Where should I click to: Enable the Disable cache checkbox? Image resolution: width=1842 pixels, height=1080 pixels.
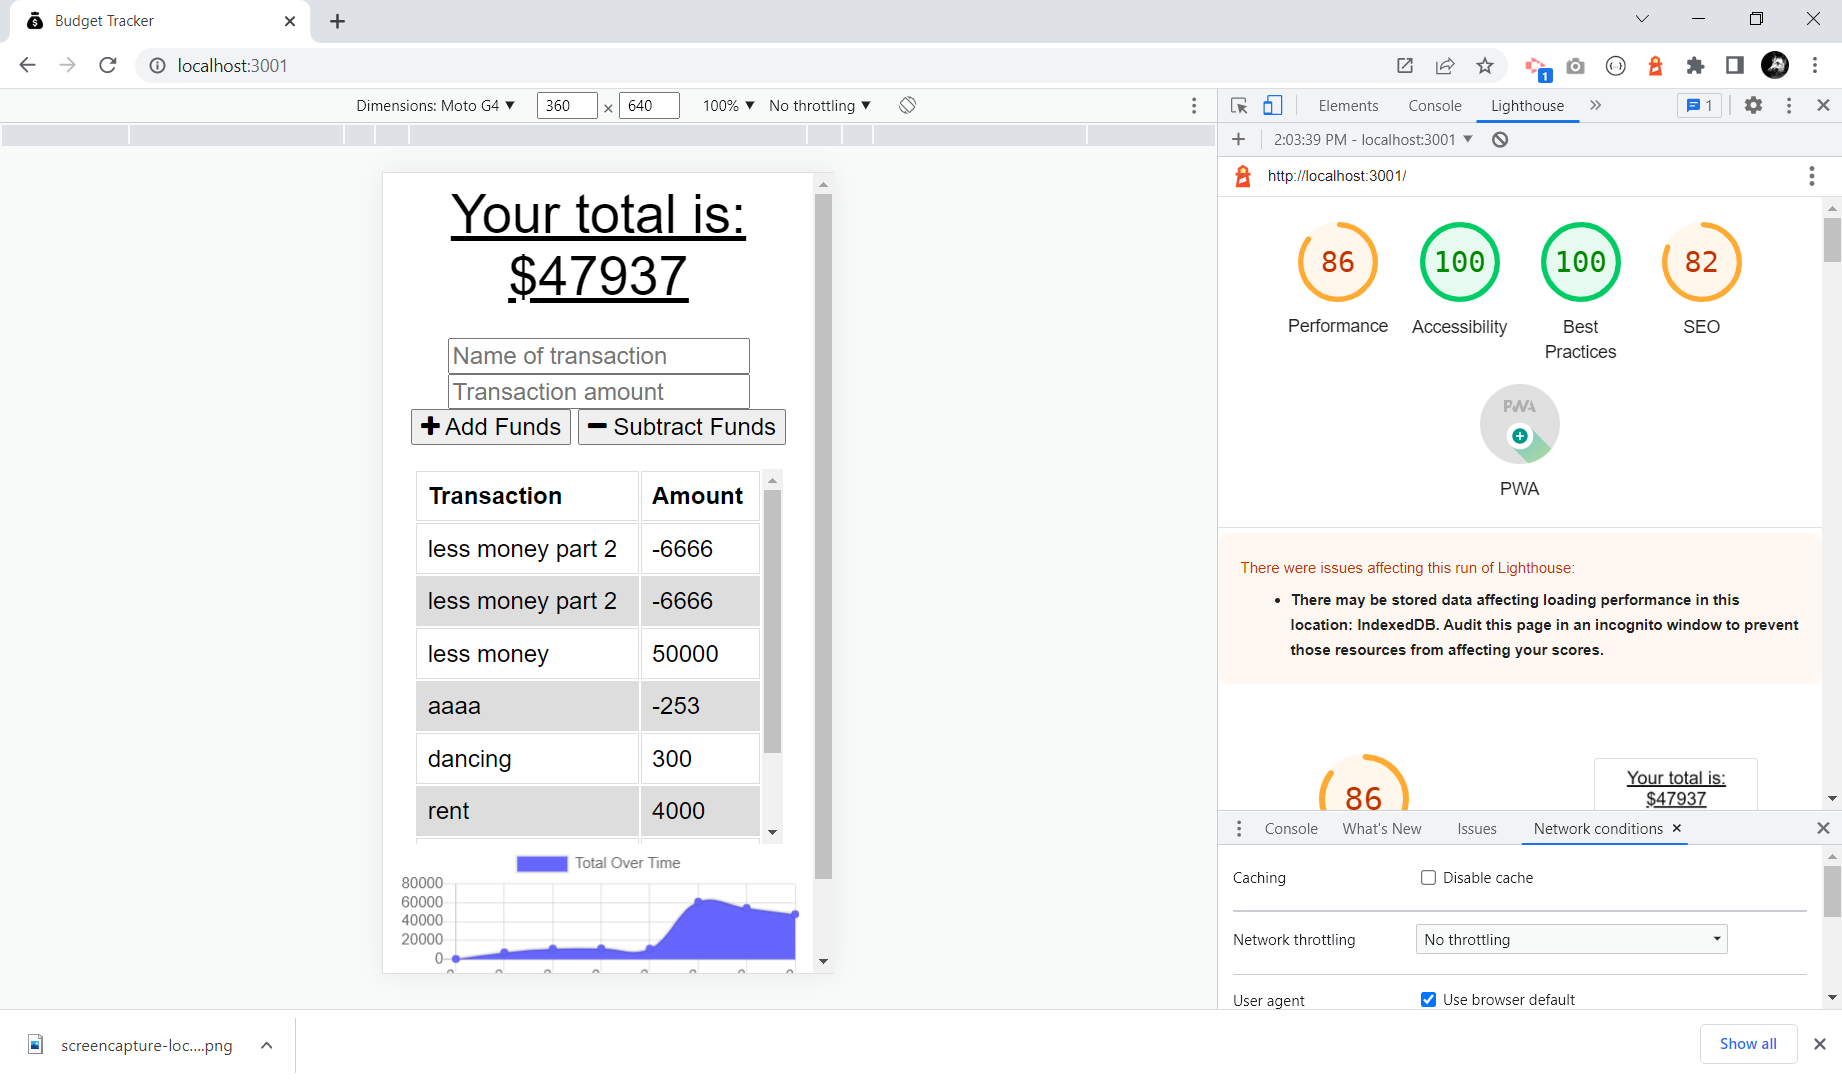1429,877
